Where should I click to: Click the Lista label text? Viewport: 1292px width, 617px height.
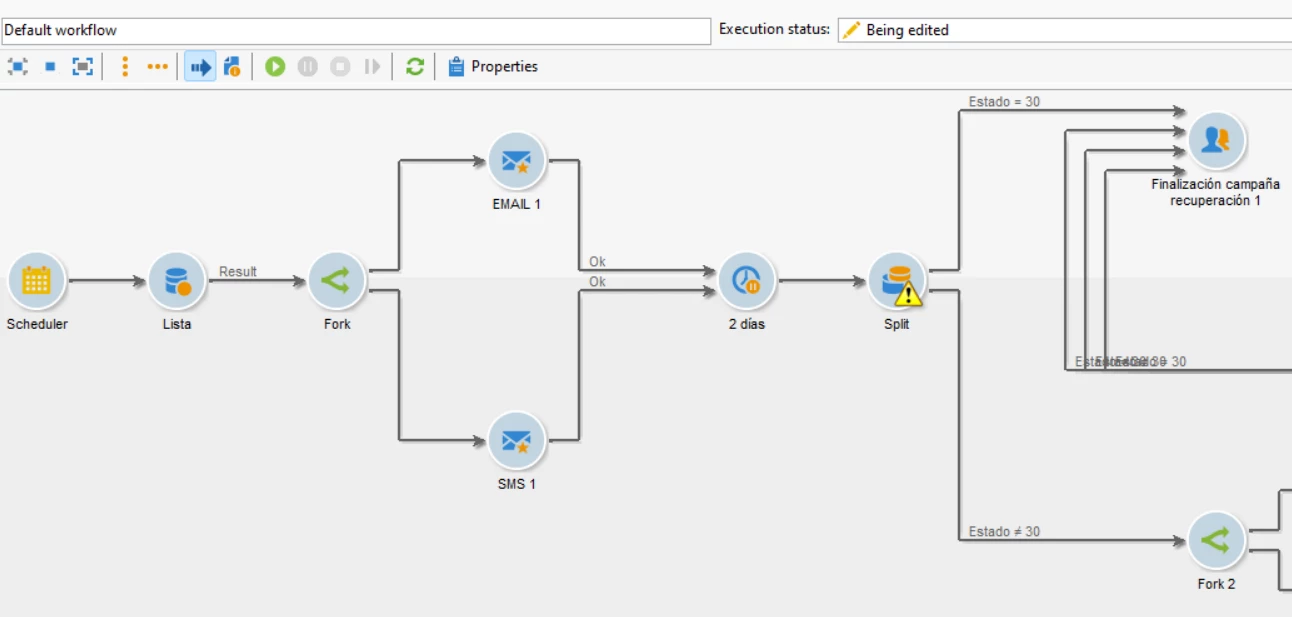pyautogui.click(x=177, y=325)
